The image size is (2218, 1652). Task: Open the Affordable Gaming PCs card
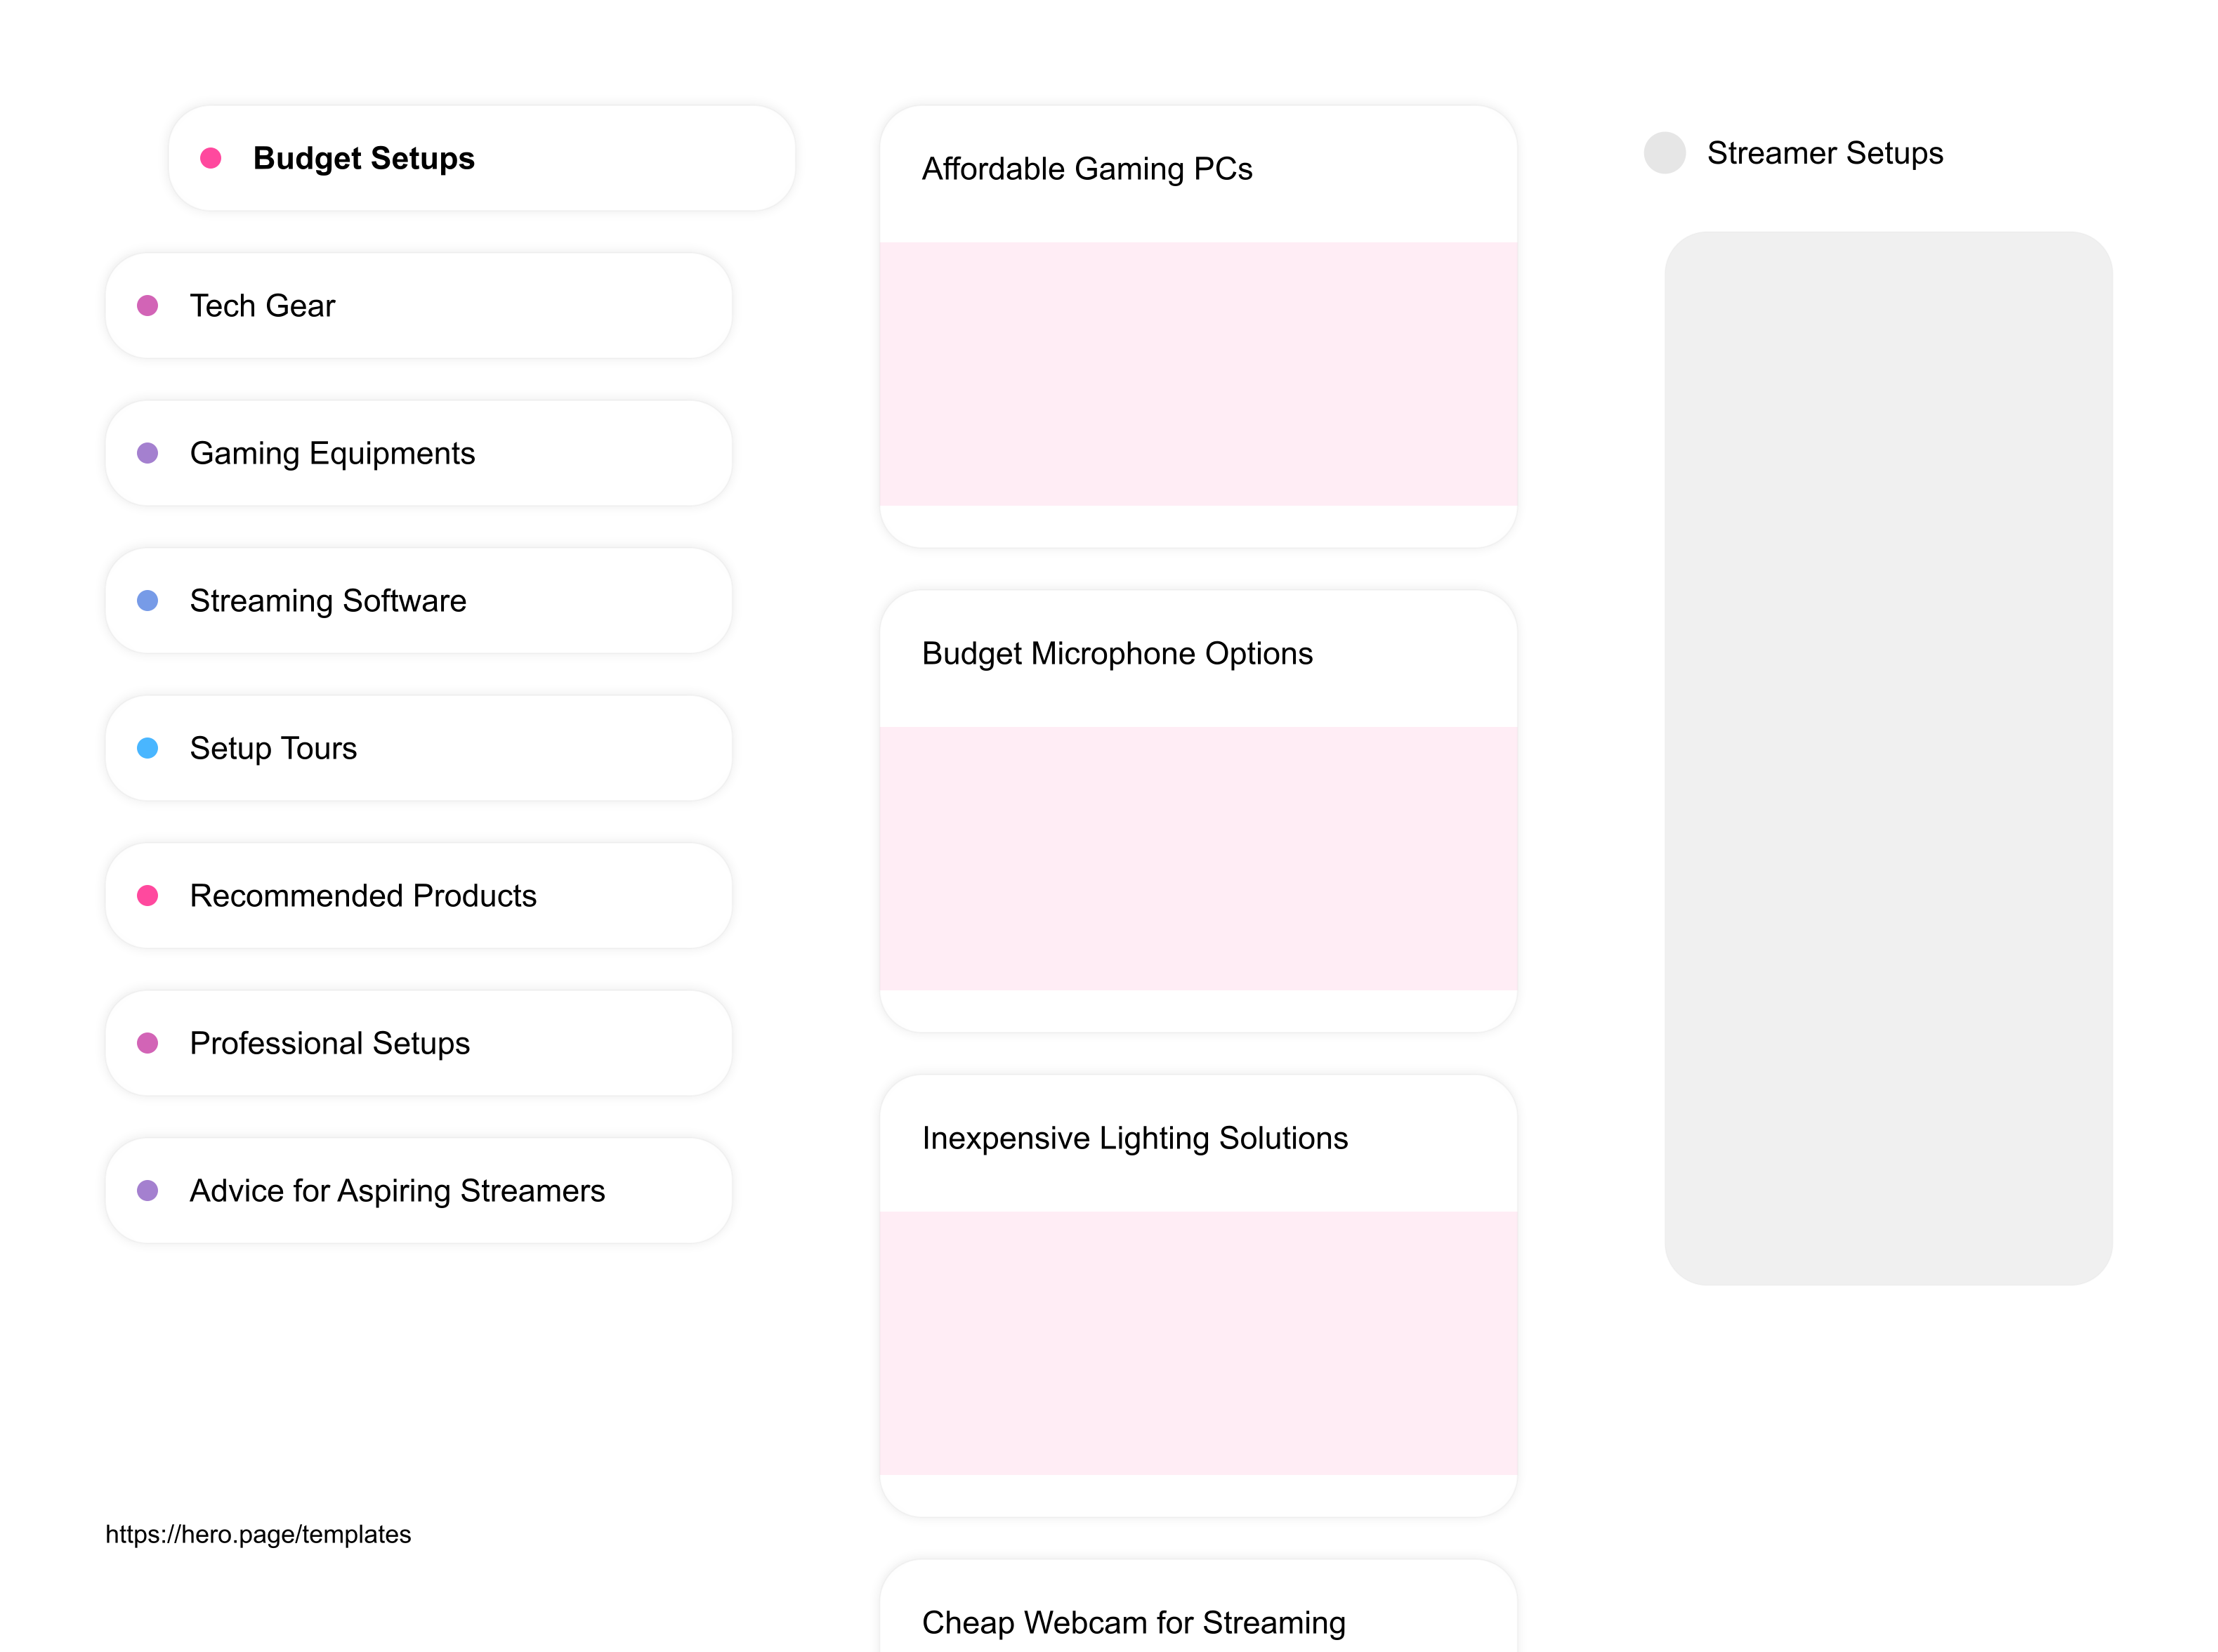(1088, 169)
